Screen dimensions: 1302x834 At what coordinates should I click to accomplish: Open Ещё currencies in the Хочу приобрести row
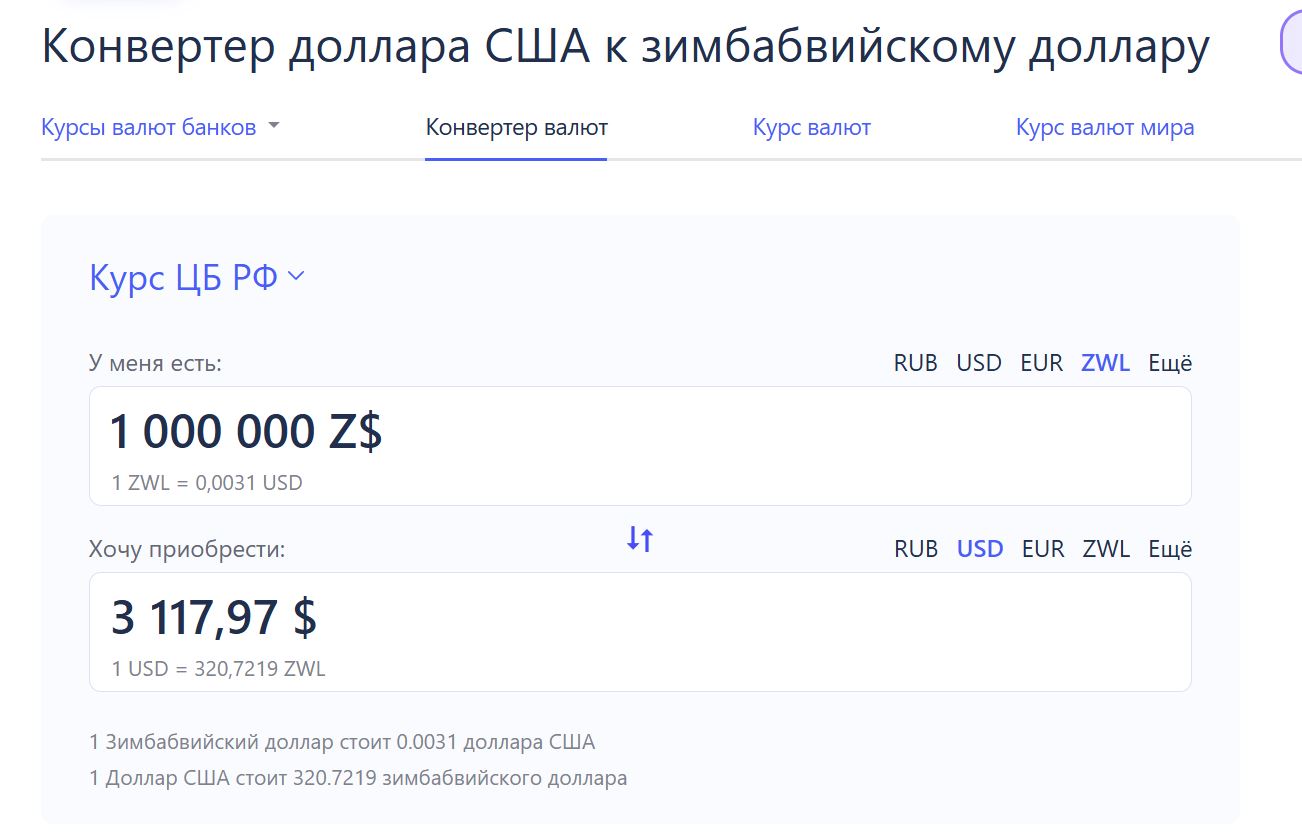[1170, 549]
